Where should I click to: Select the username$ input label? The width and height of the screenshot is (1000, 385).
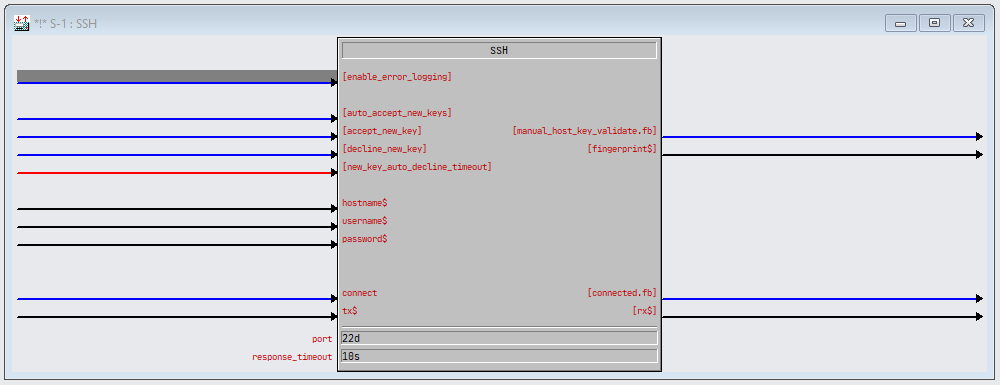(x=365, y=221)
